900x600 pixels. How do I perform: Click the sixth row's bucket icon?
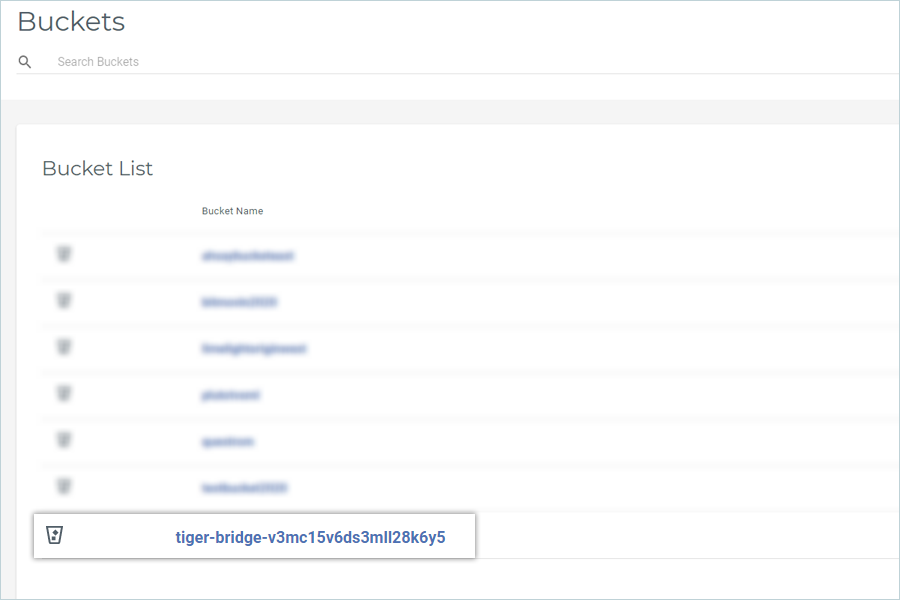point(64,487)
